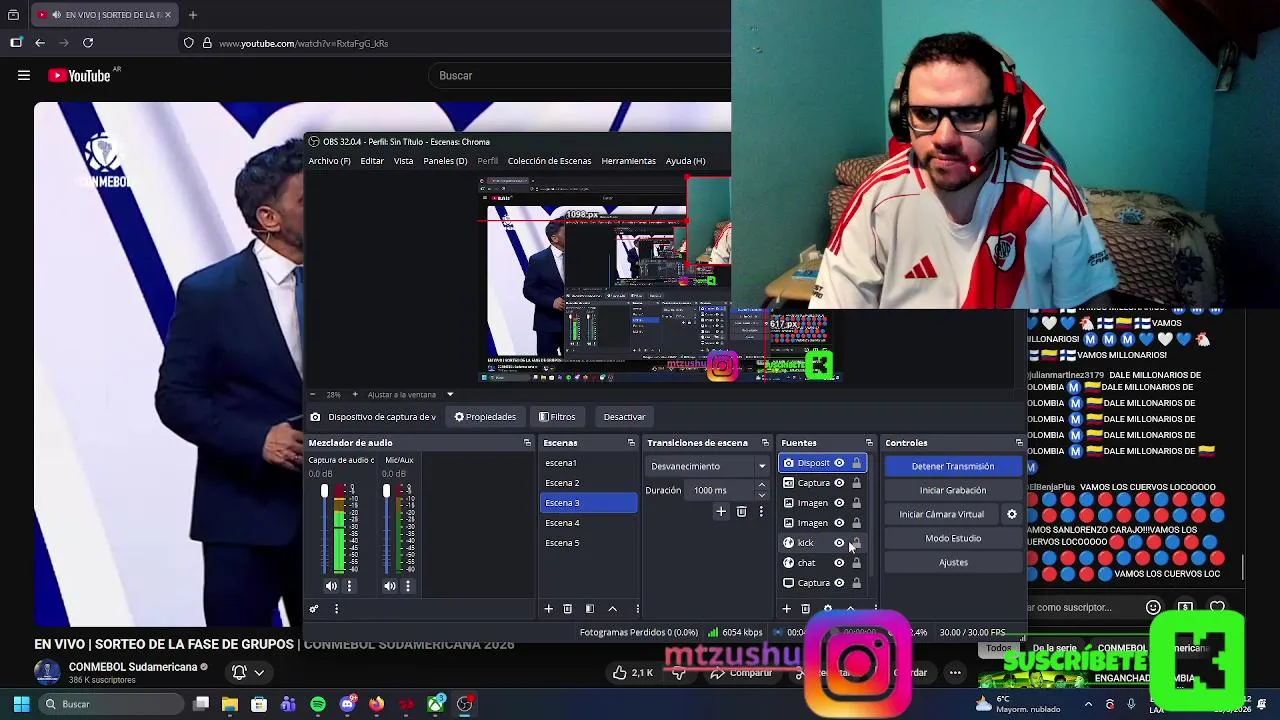Open a new browser tab

(x=193, y=15)
